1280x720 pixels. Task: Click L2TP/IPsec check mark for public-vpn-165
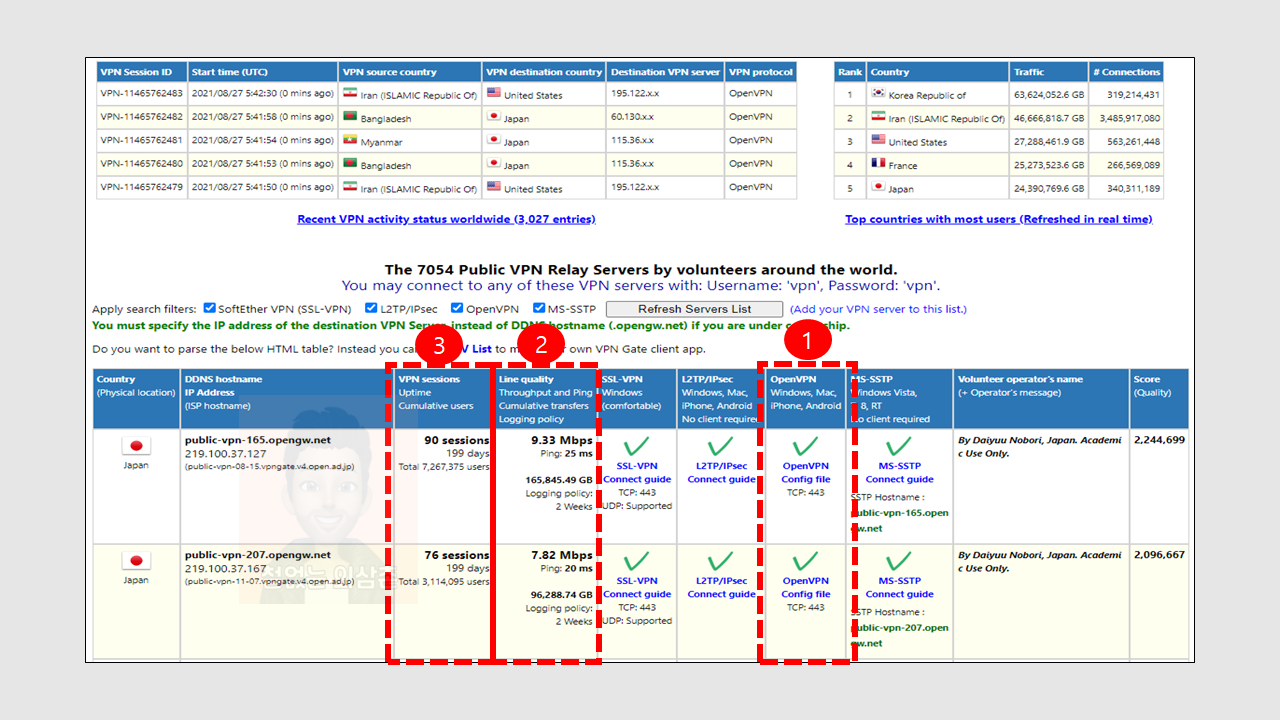pos(721,447)
